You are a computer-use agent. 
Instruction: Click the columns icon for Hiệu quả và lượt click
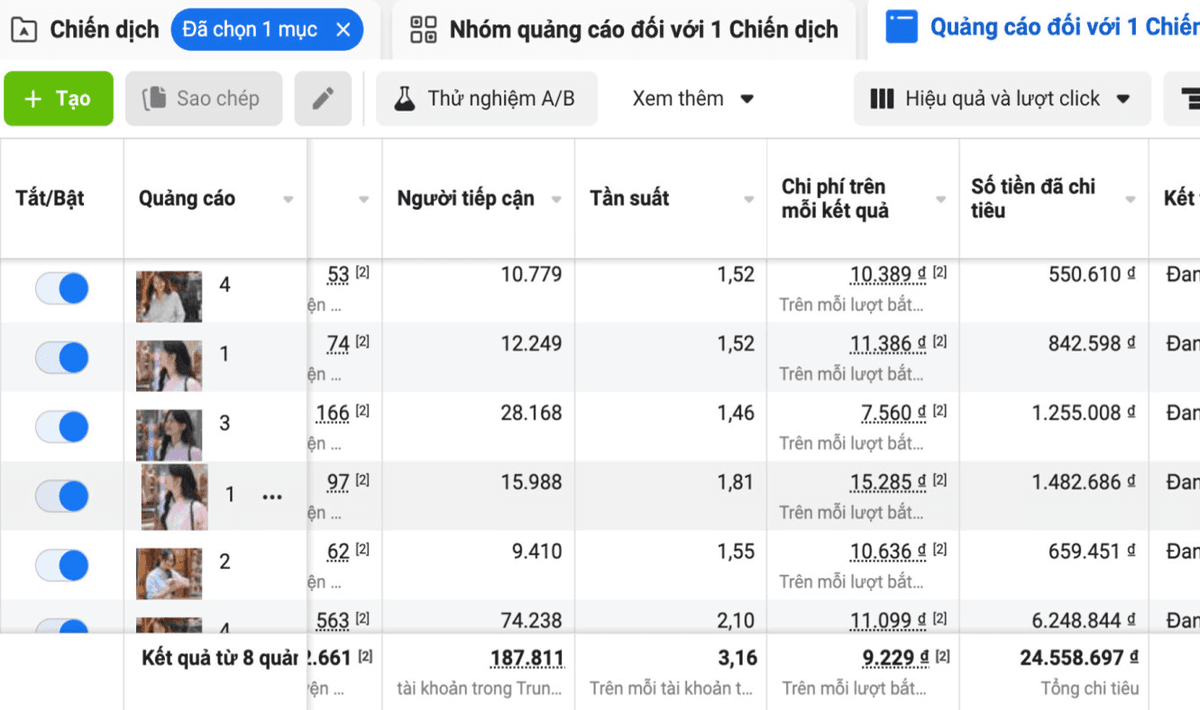pos(882,98)
